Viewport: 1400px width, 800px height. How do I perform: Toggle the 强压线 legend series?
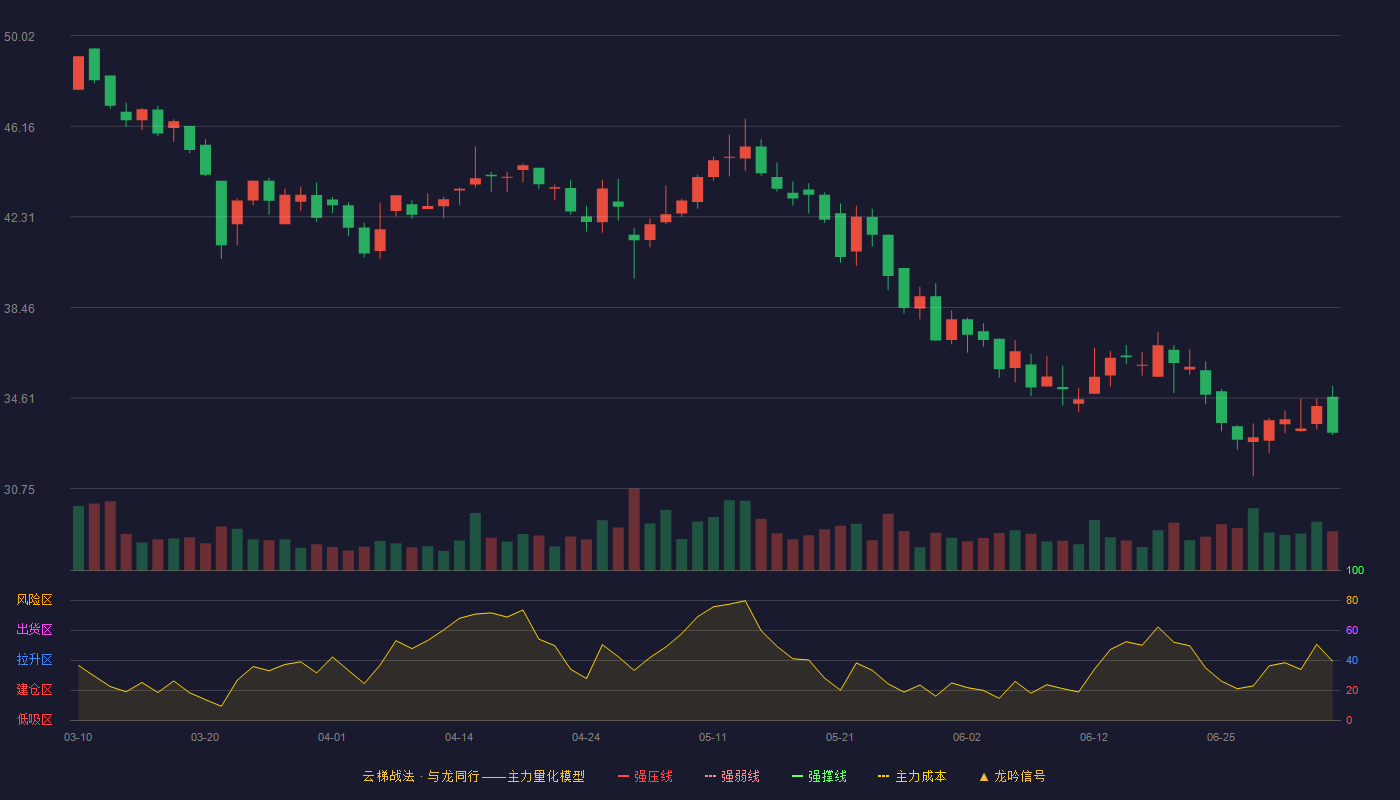[646, 776]
